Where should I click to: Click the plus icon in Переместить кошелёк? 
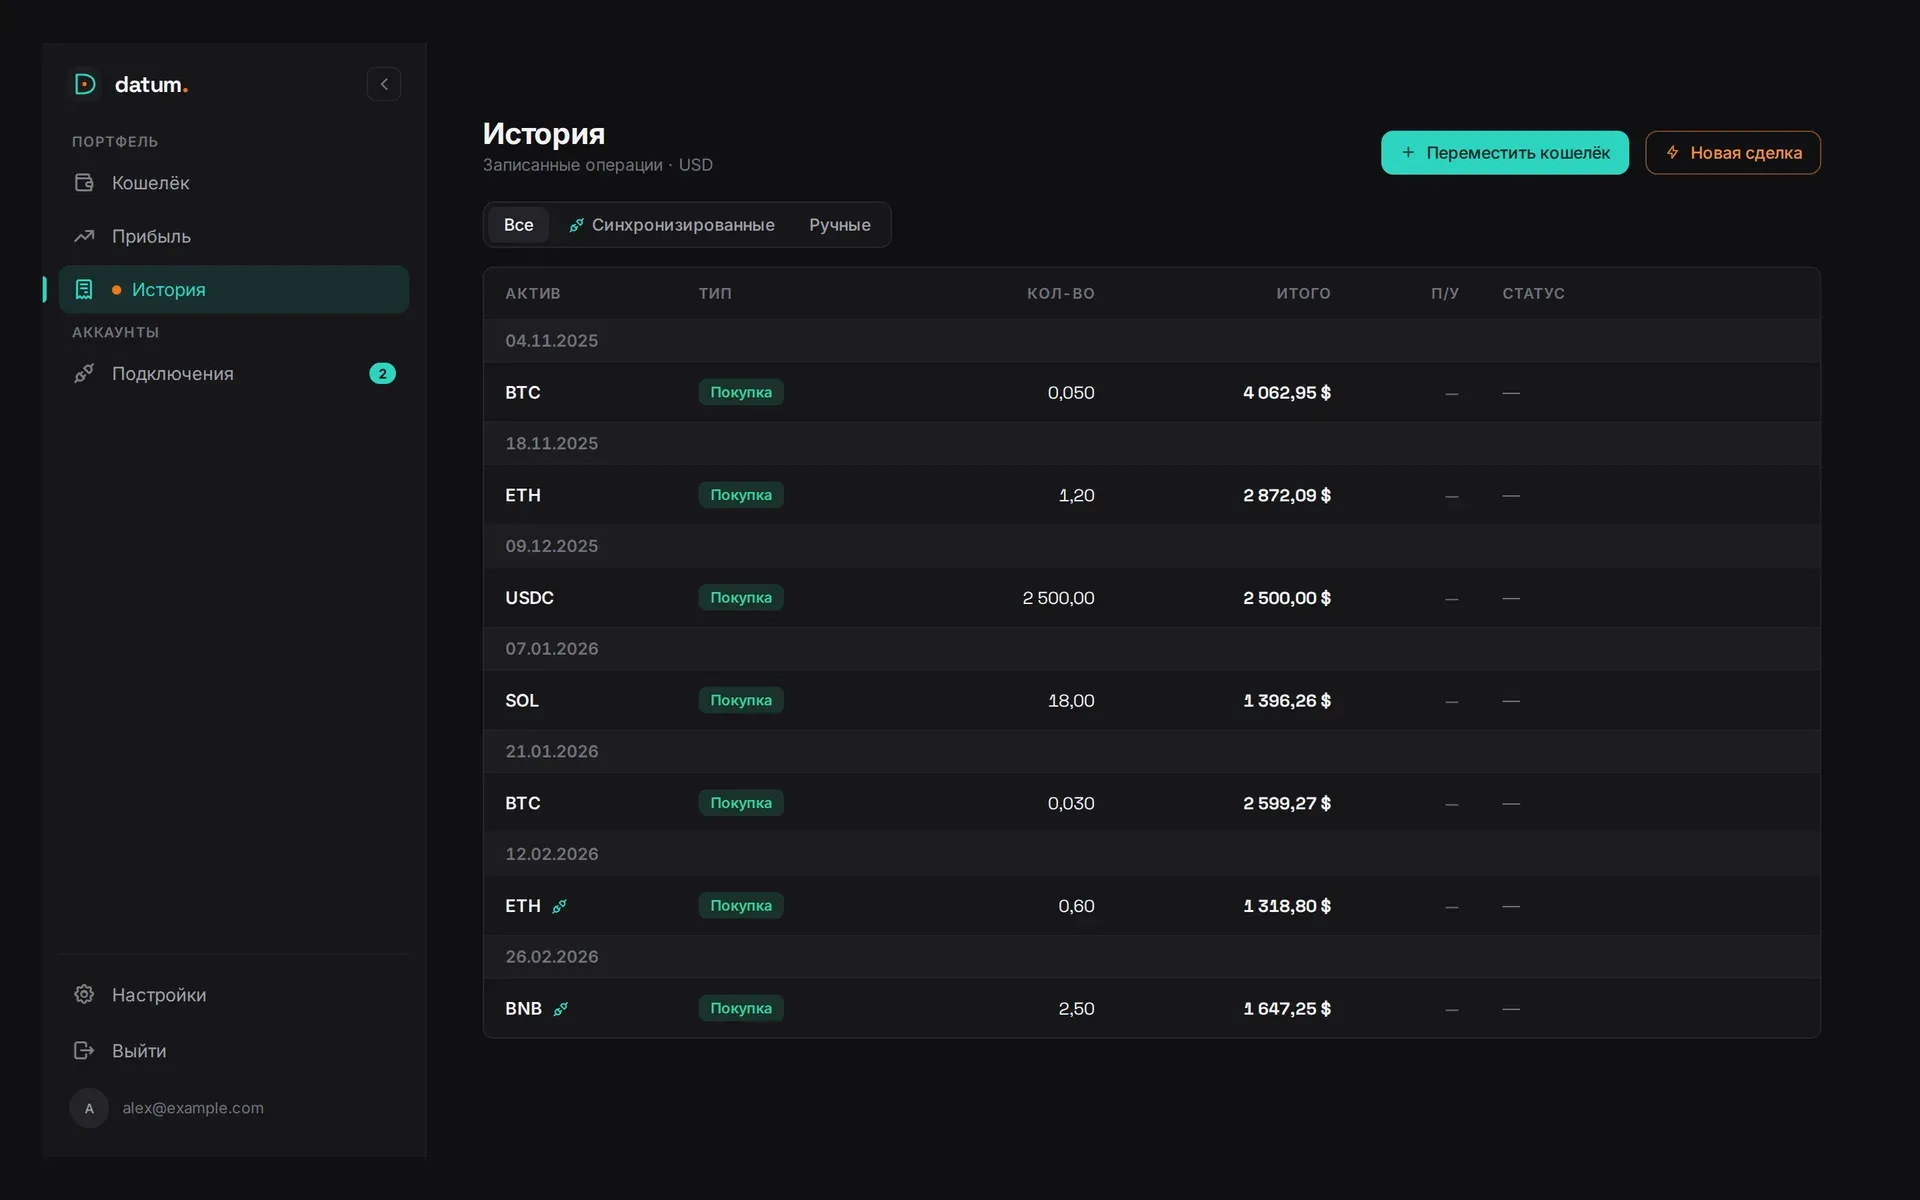tap(1408, 153)
